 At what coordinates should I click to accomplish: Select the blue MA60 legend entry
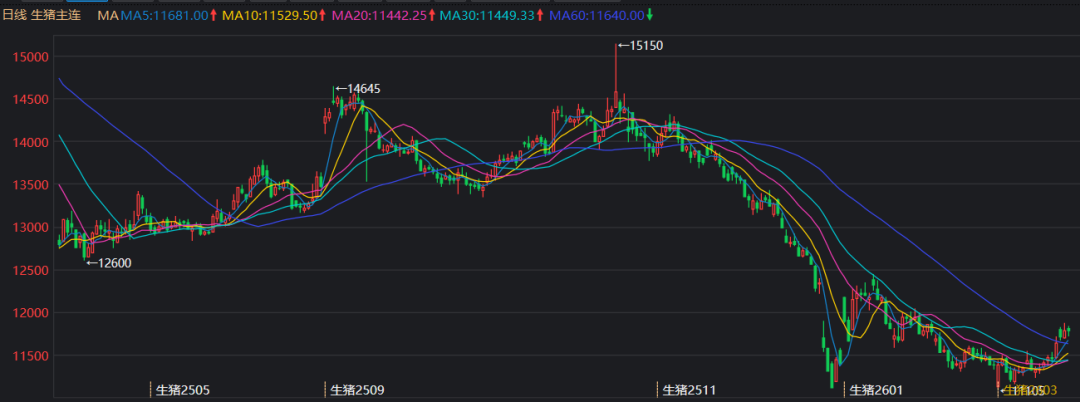(x=596, y=16)
